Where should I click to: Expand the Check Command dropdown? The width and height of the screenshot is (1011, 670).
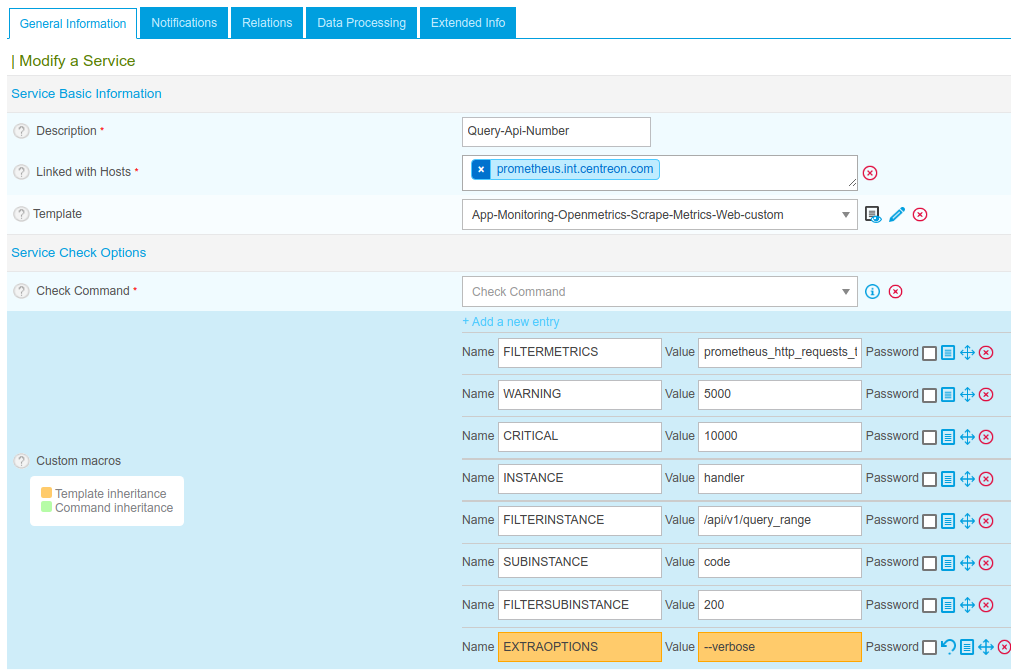coord(658,292)
